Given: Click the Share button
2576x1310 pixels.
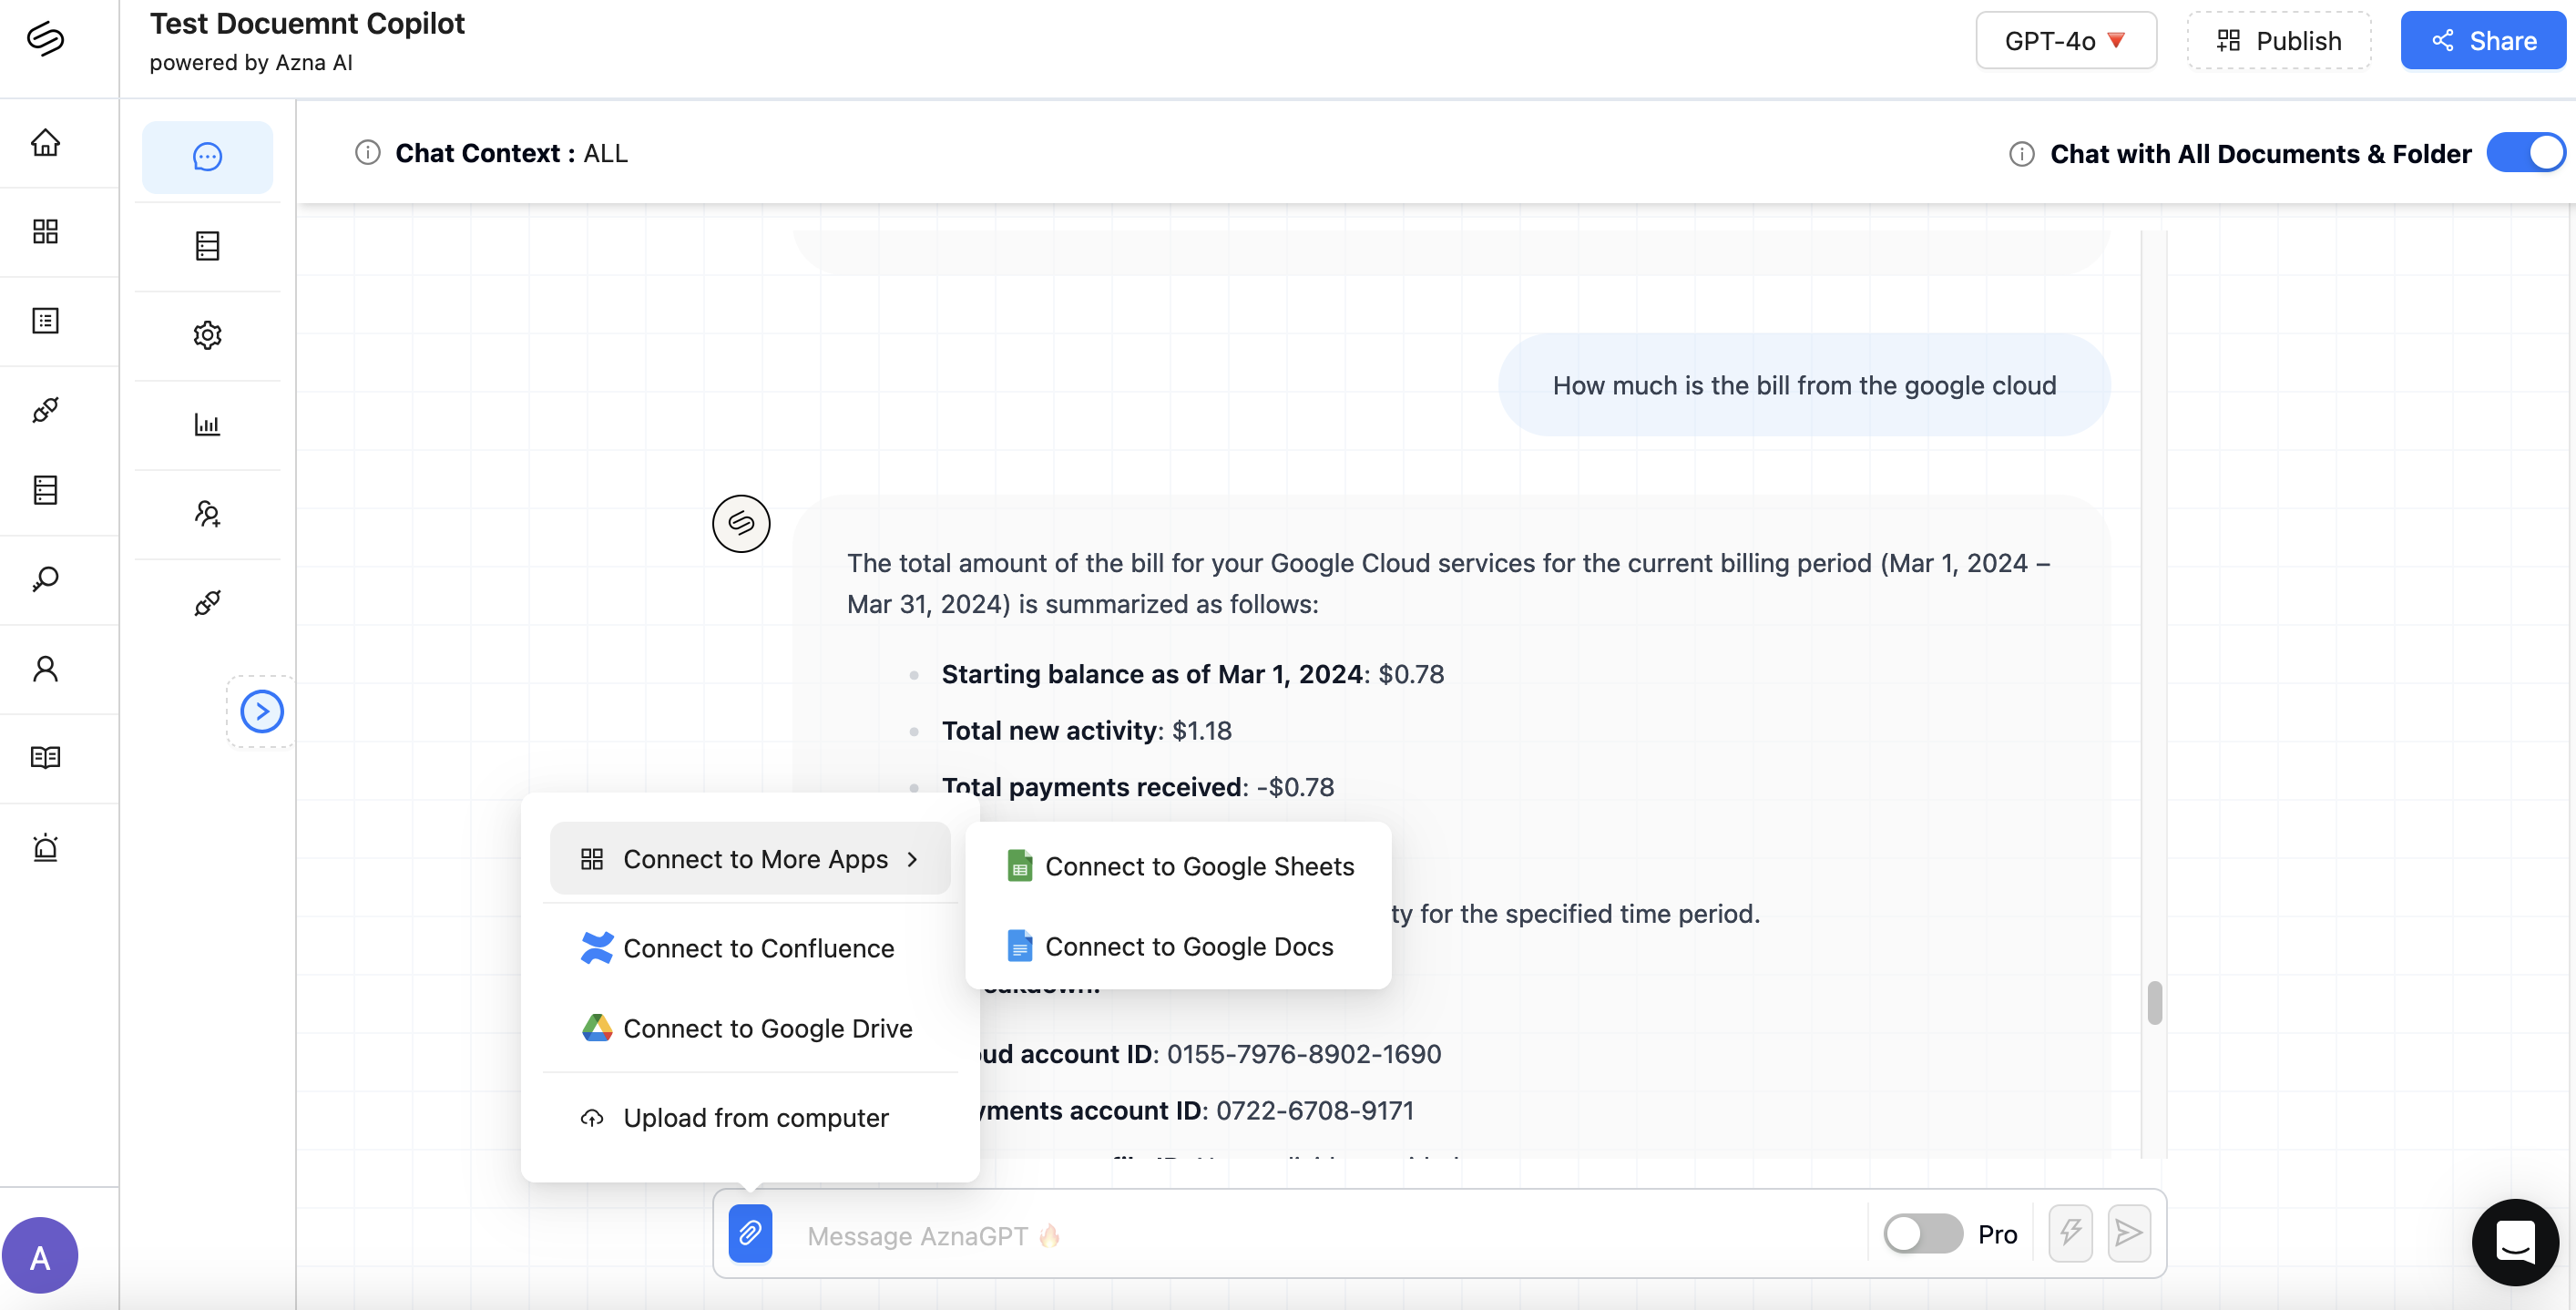Looking at the screenshot, I should [x=2482, y=41].
